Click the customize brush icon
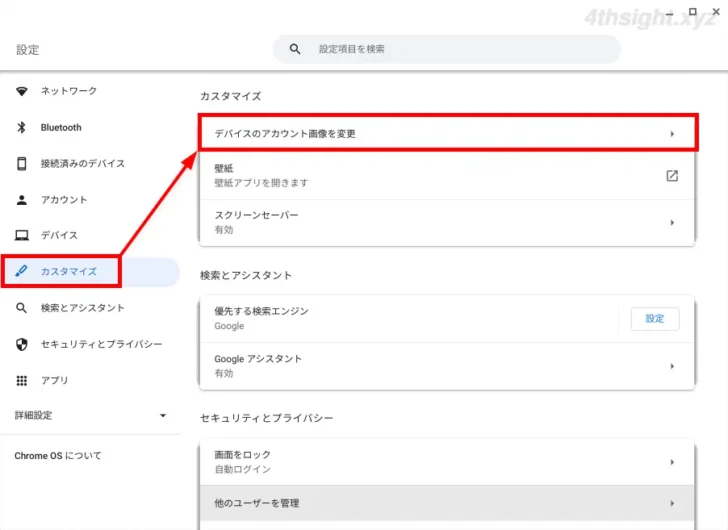728x530 pixels. point(21,271)
